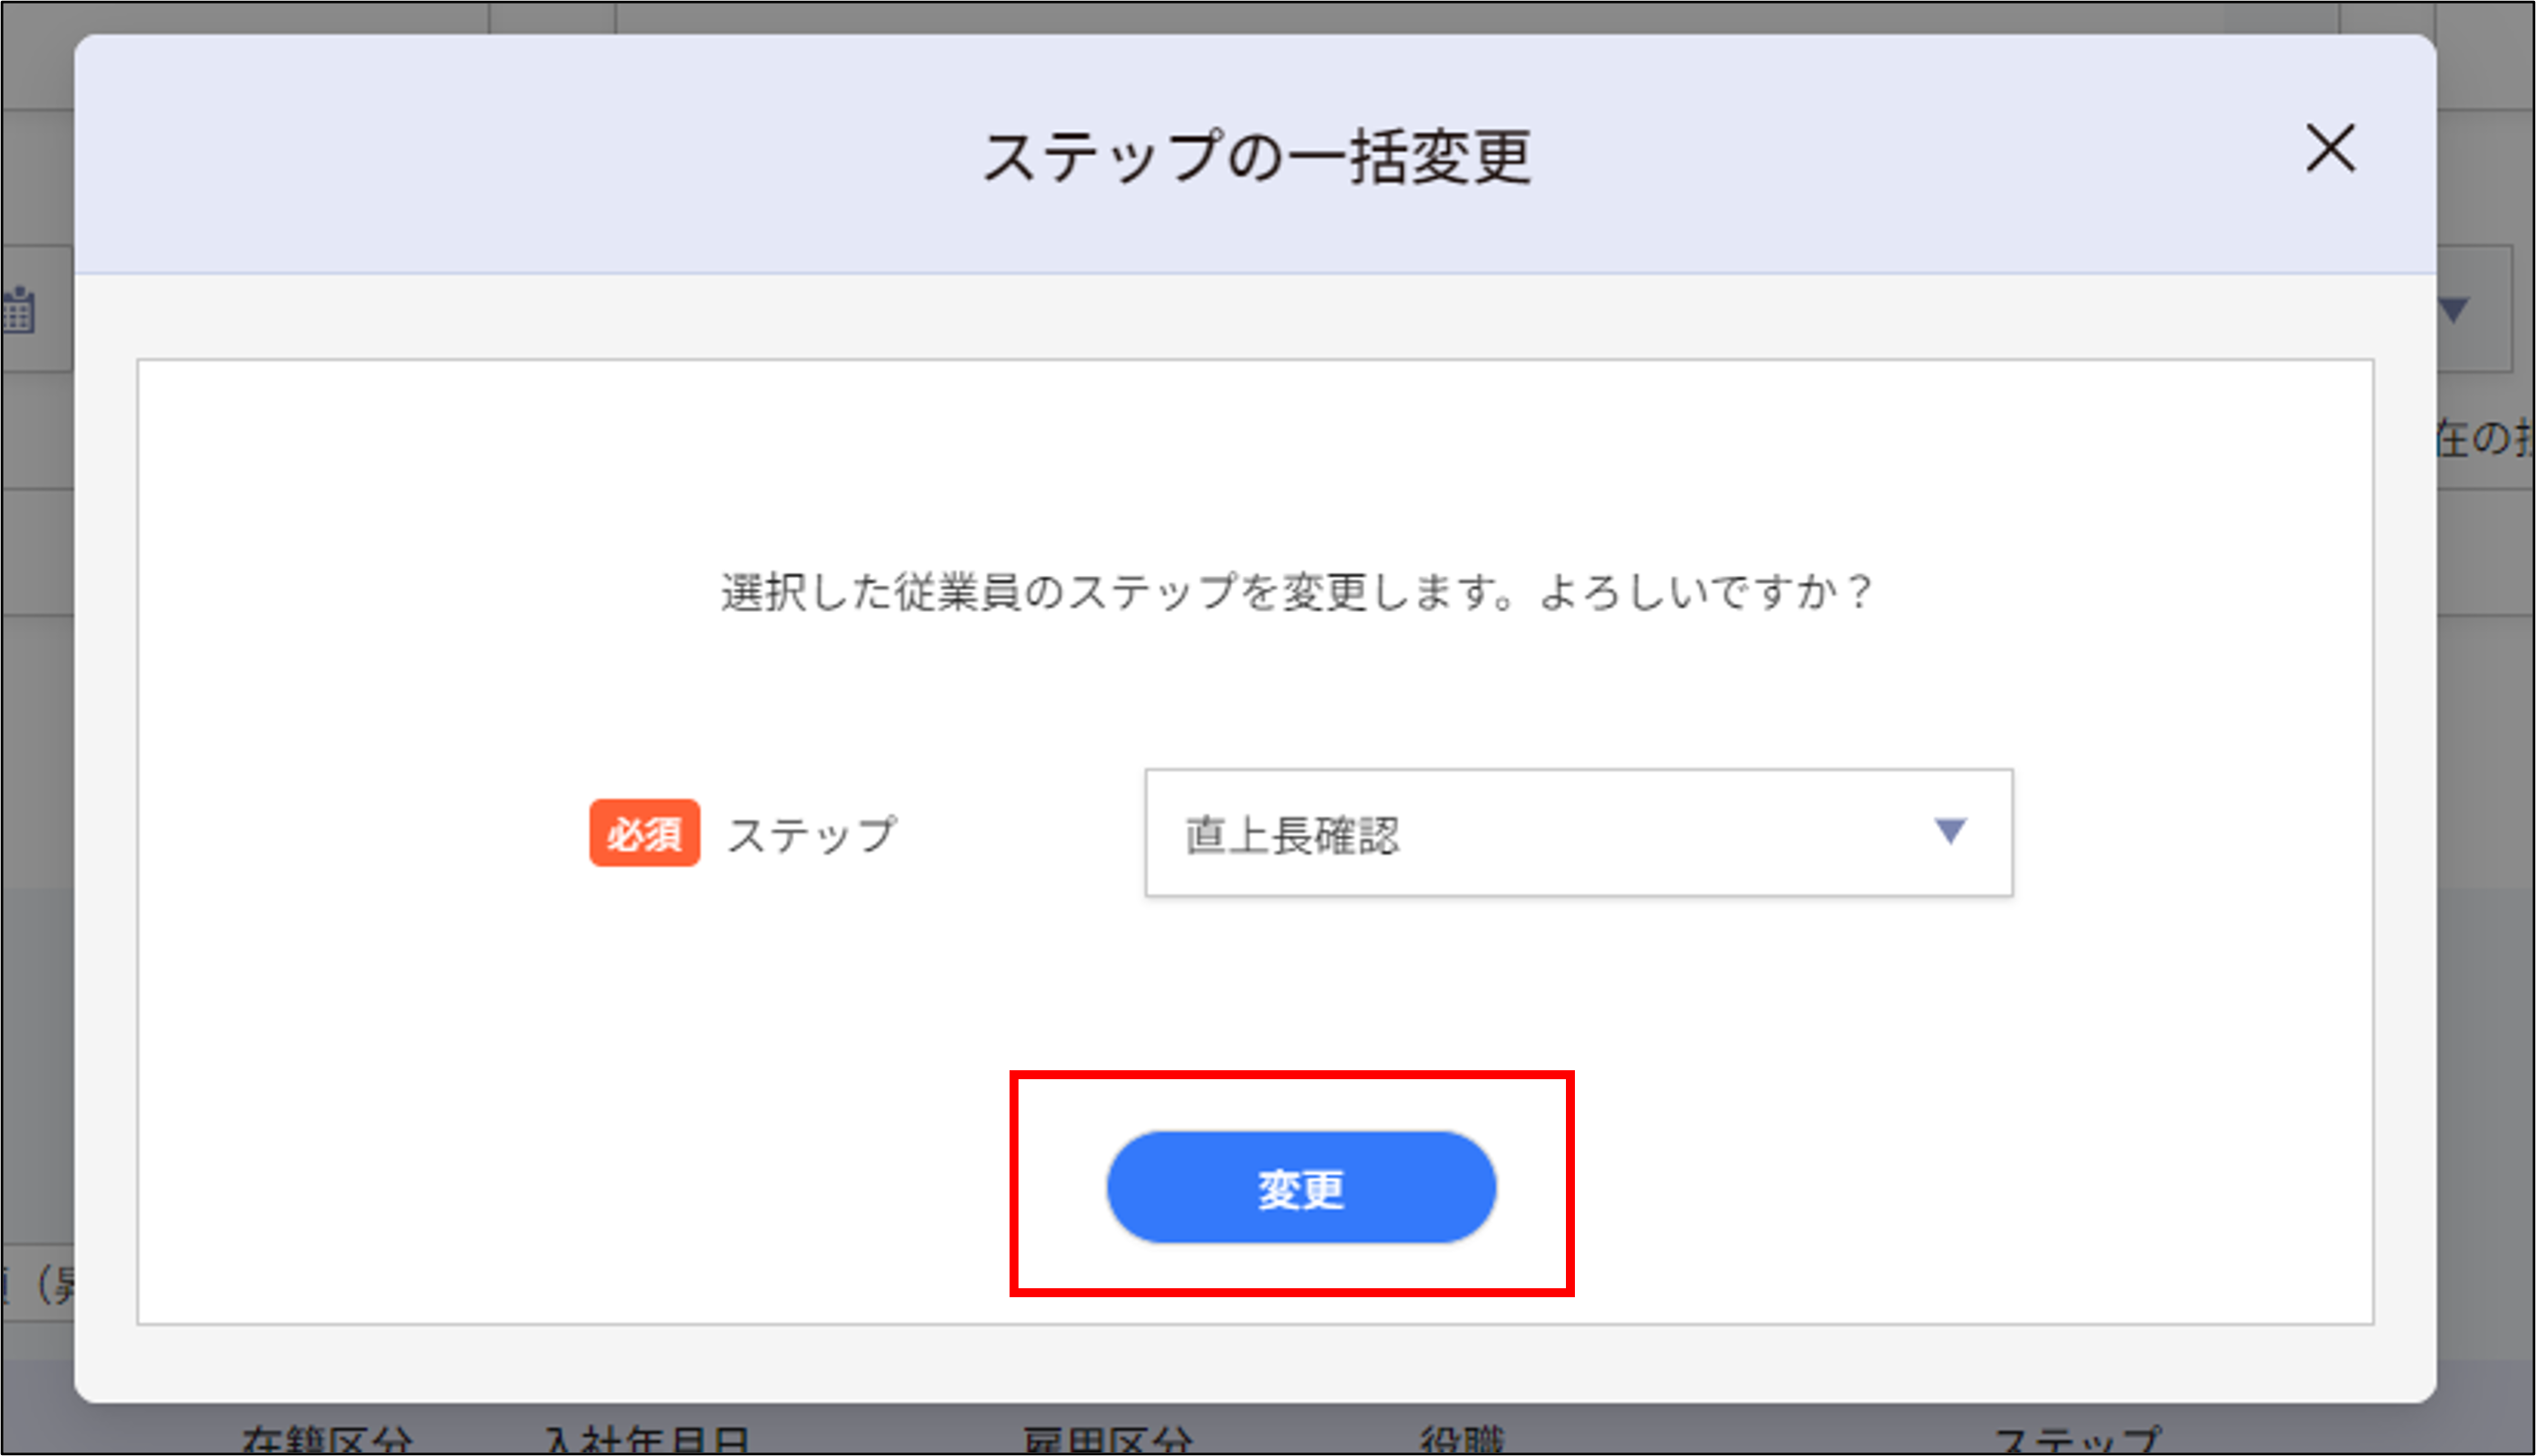Click the 変更 button to confirm the change
The height and width of the screenshot is (1456, 2536).
coord(1300,1188)
